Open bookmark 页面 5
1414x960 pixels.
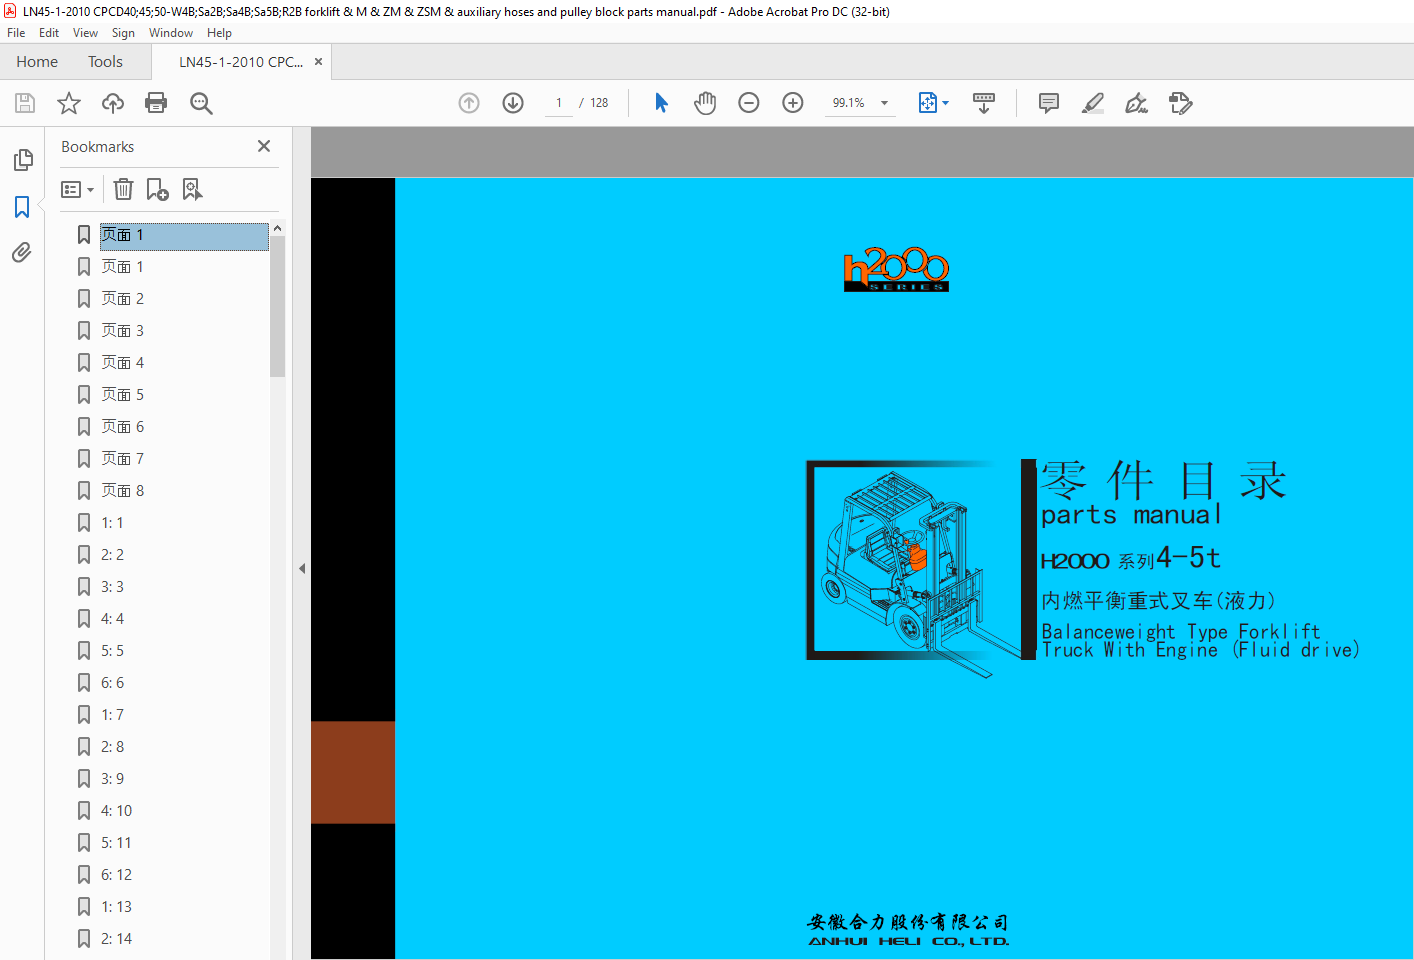pos(122,395)
